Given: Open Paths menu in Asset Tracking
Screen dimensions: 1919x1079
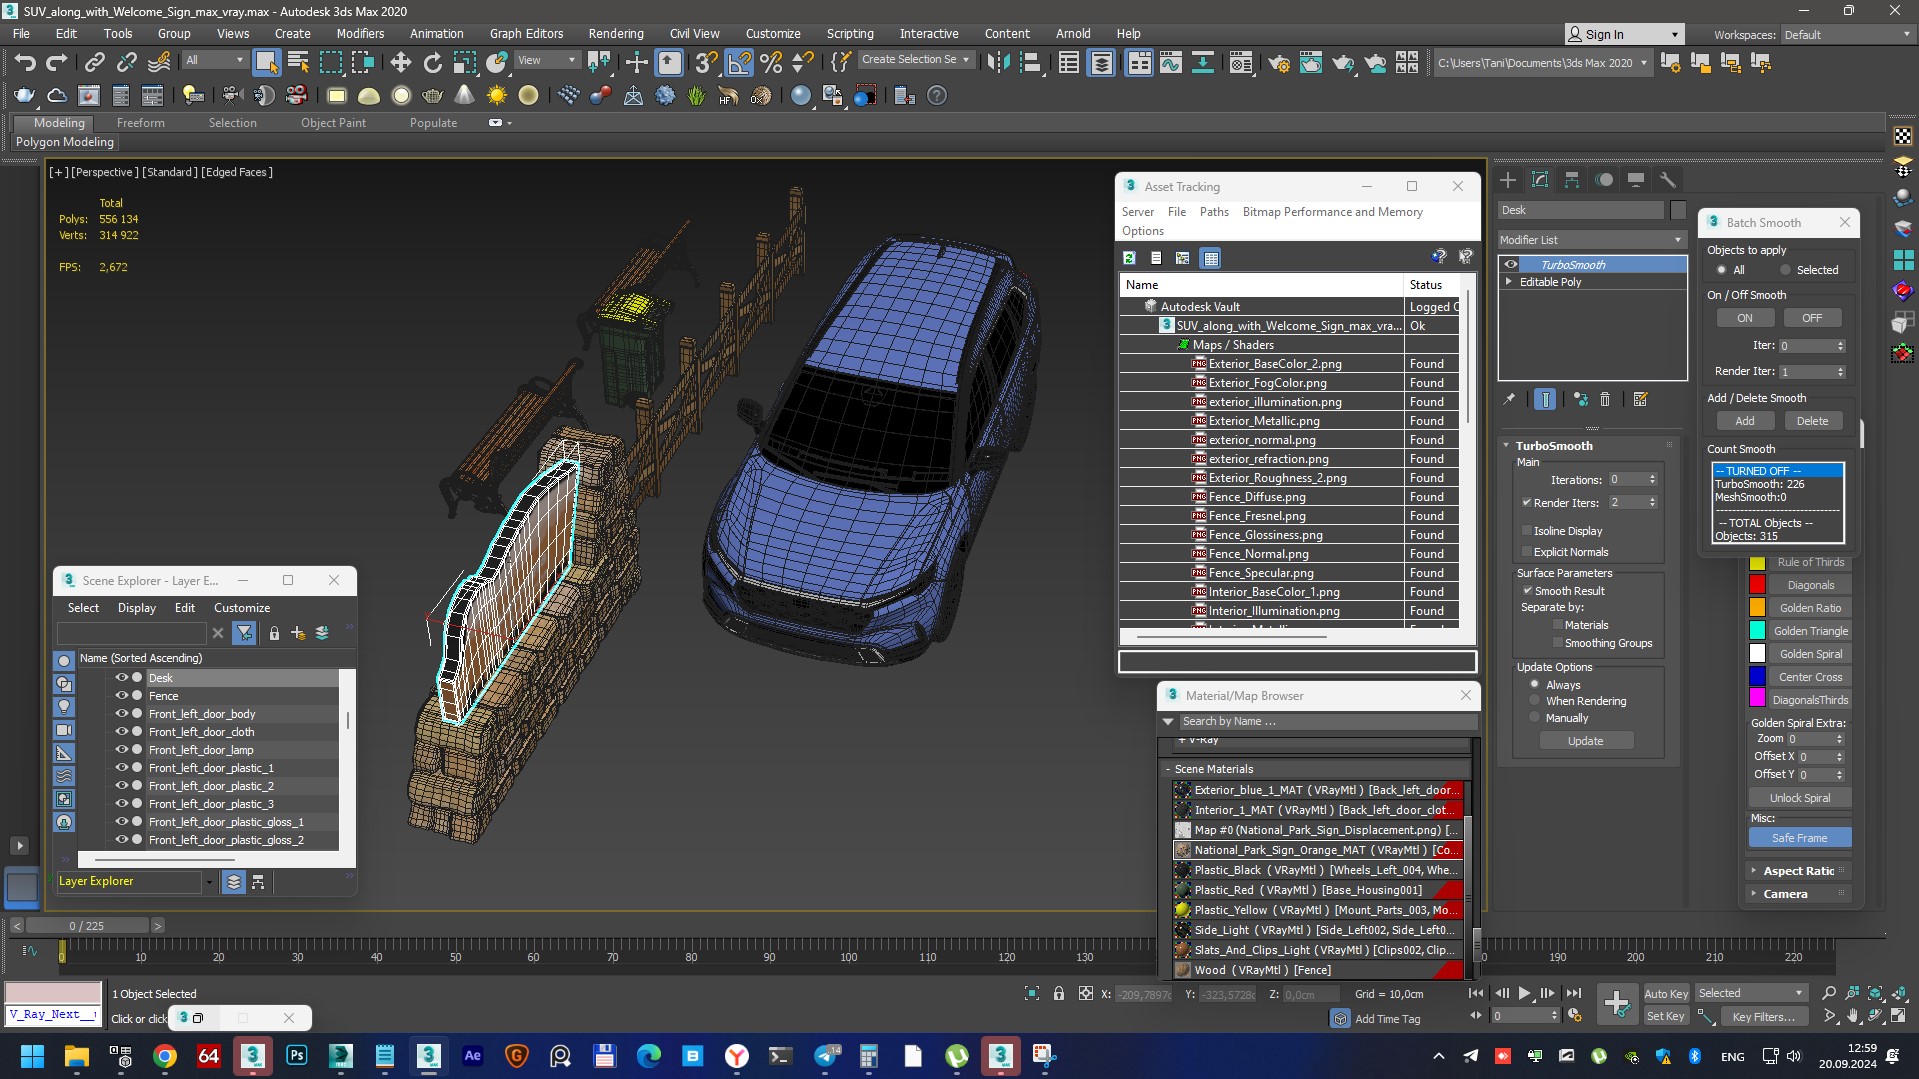Looking at the screenshot, I should (1214, 212).
